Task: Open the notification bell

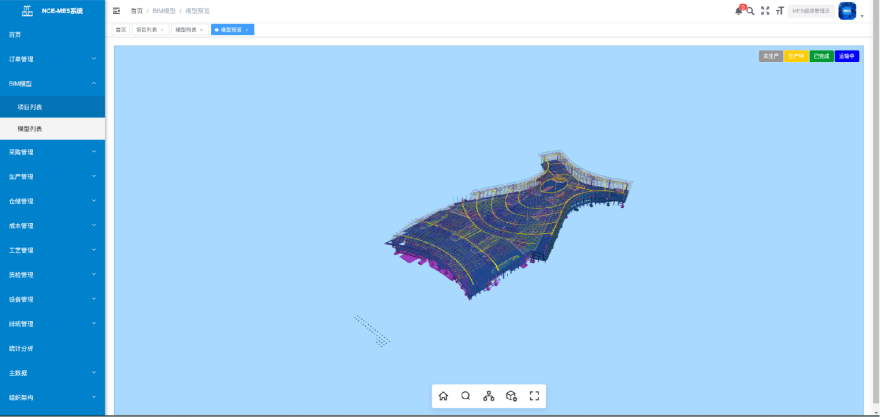Action: [739, 11]
